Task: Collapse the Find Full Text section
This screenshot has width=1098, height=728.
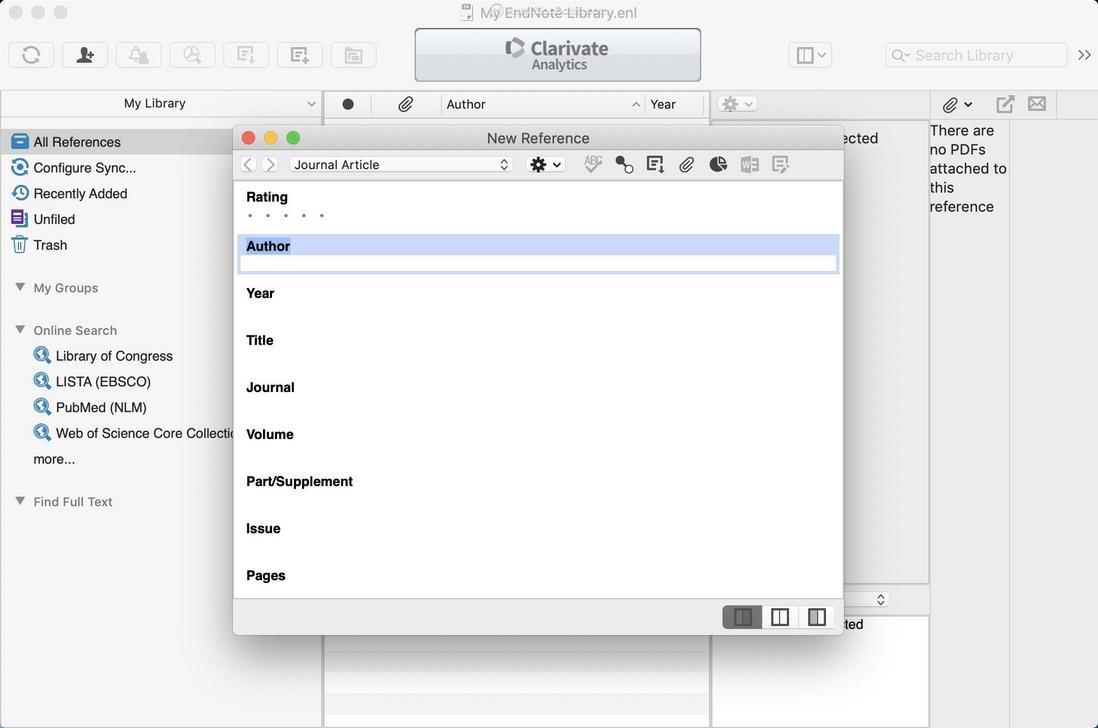Action: click(20, 501)
